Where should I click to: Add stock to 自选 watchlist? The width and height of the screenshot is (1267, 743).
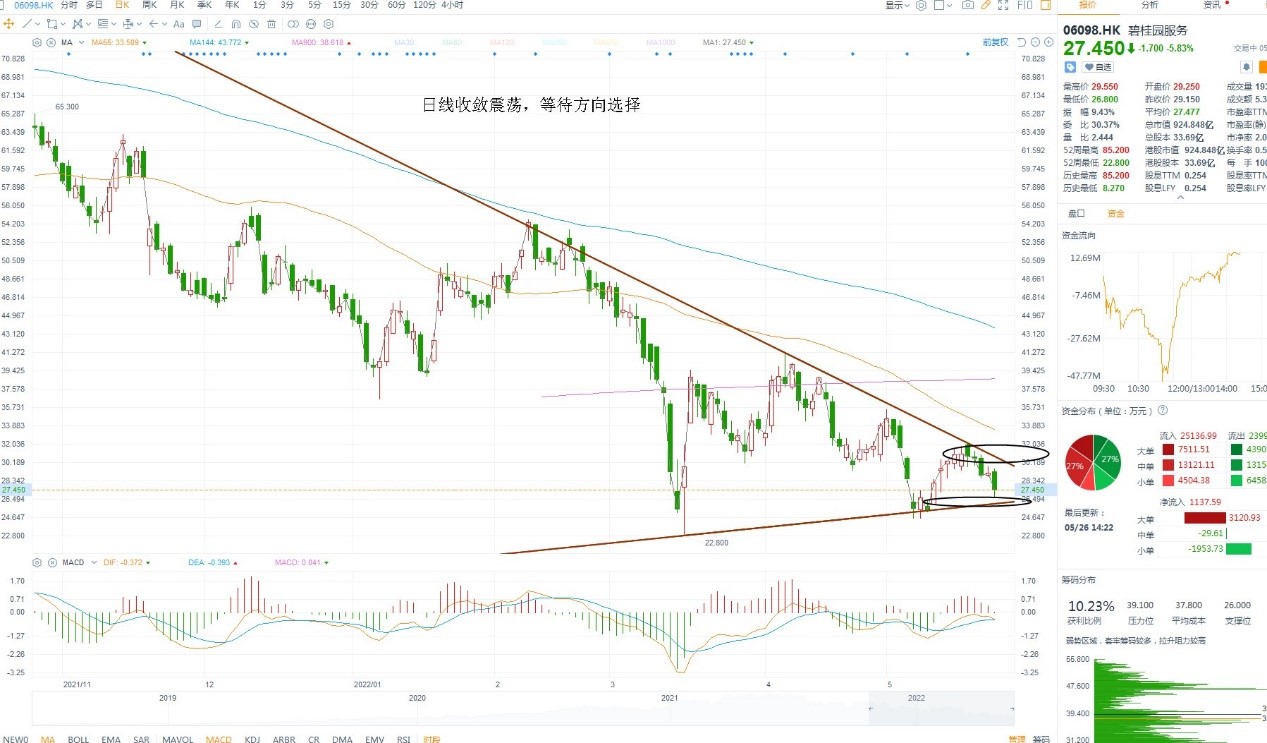[1097, 67]
